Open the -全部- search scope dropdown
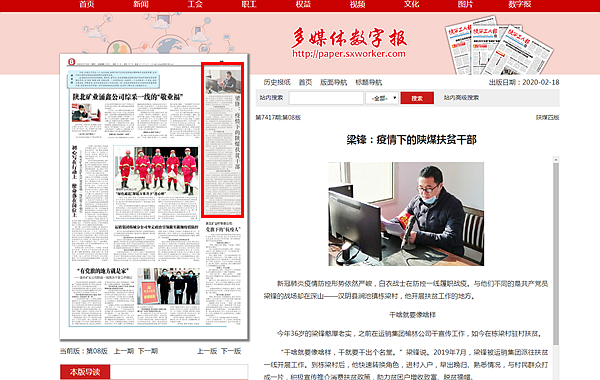 coord(382,98)
